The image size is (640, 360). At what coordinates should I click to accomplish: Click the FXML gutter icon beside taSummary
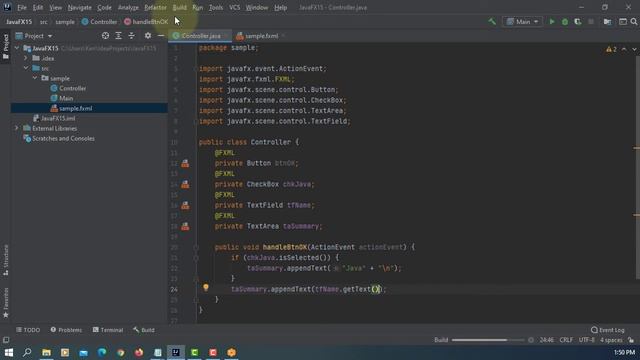coord(185,227)
